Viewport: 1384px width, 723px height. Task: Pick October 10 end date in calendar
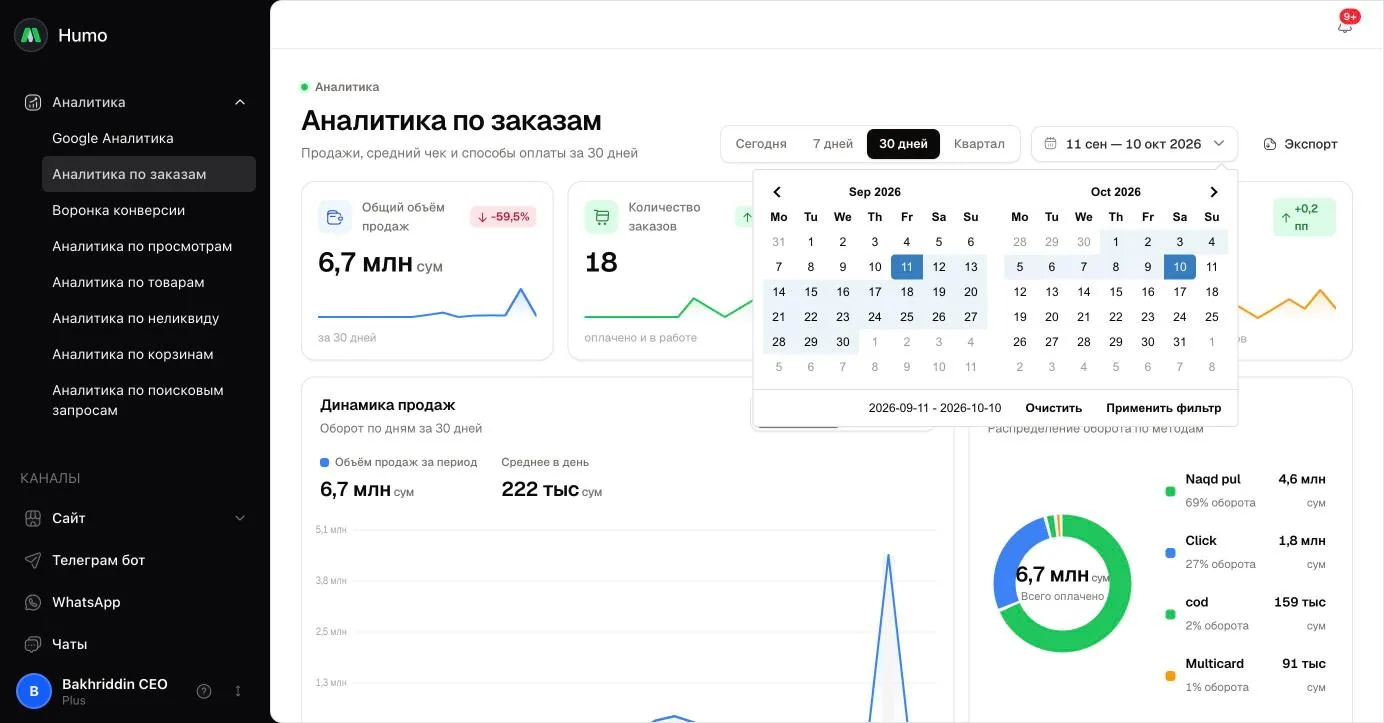1180,267
